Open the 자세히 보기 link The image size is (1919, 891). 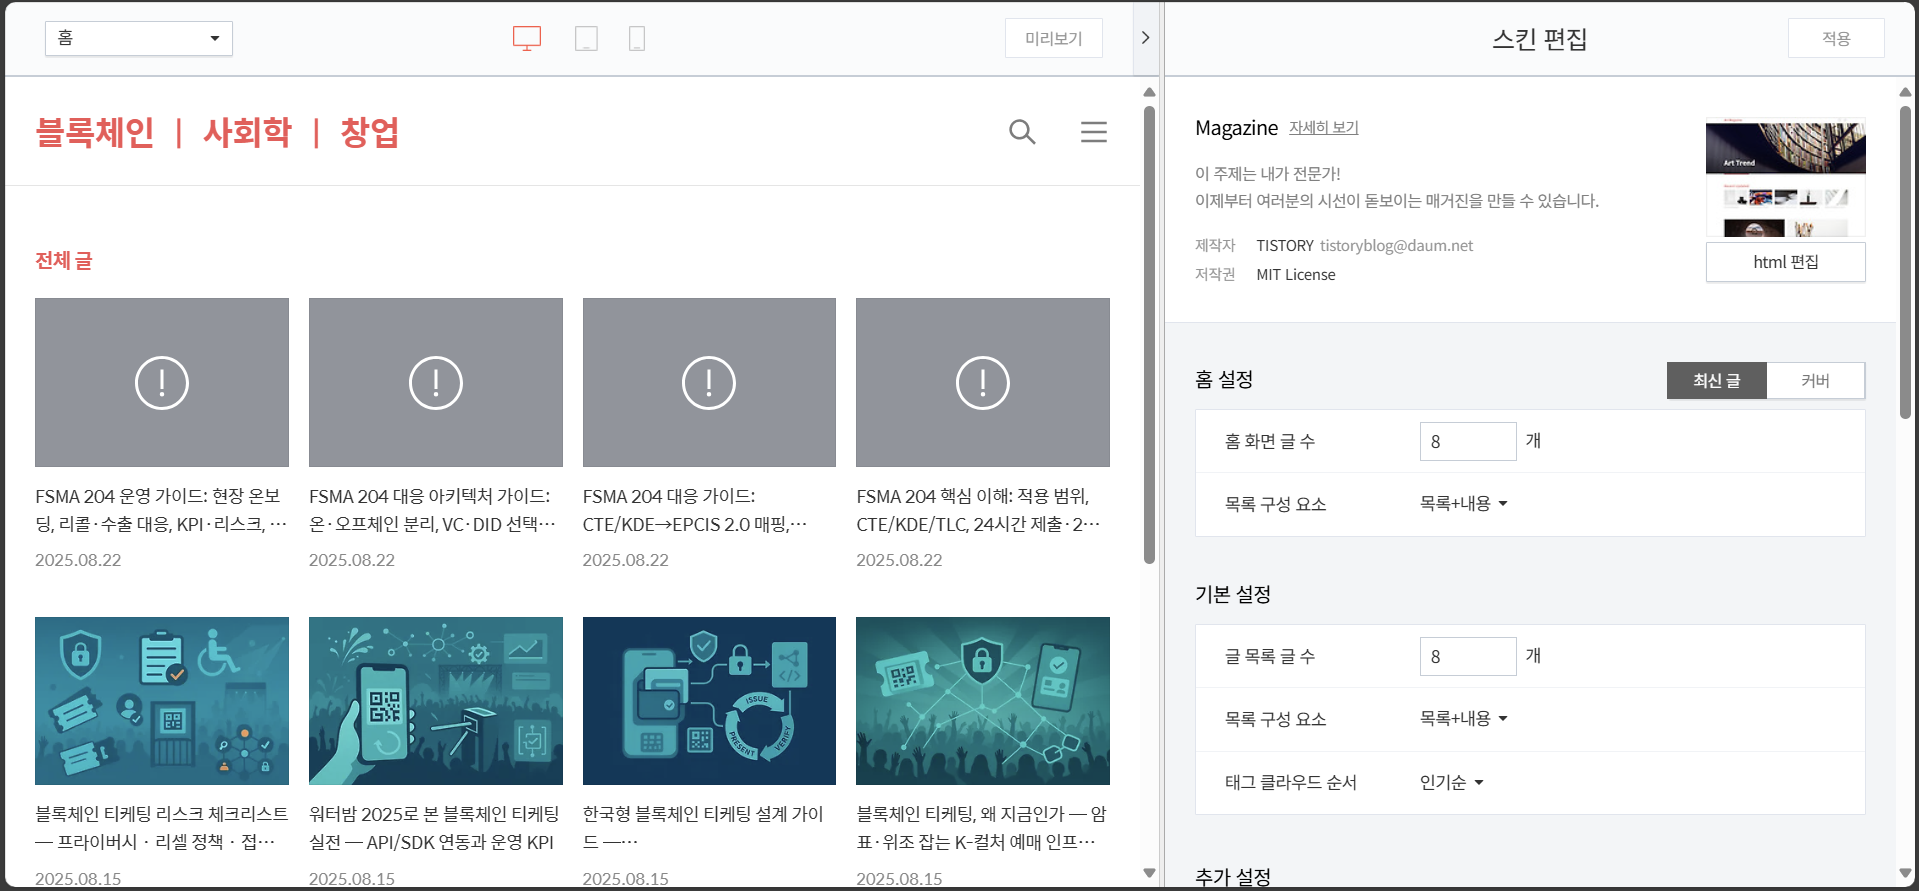(1323, 128)
